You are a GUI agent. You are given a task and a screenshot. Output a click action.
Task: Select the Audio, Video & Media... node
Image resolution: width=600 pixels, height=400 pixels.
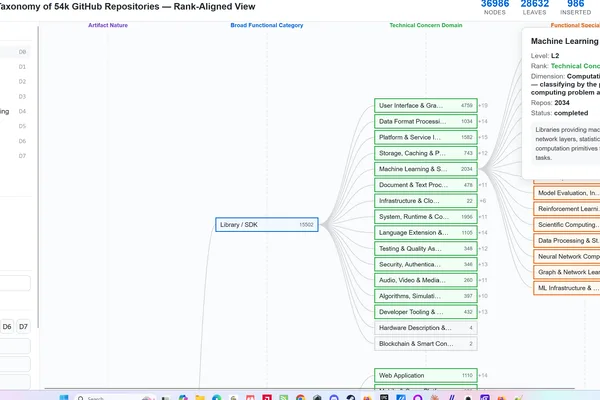426,280
